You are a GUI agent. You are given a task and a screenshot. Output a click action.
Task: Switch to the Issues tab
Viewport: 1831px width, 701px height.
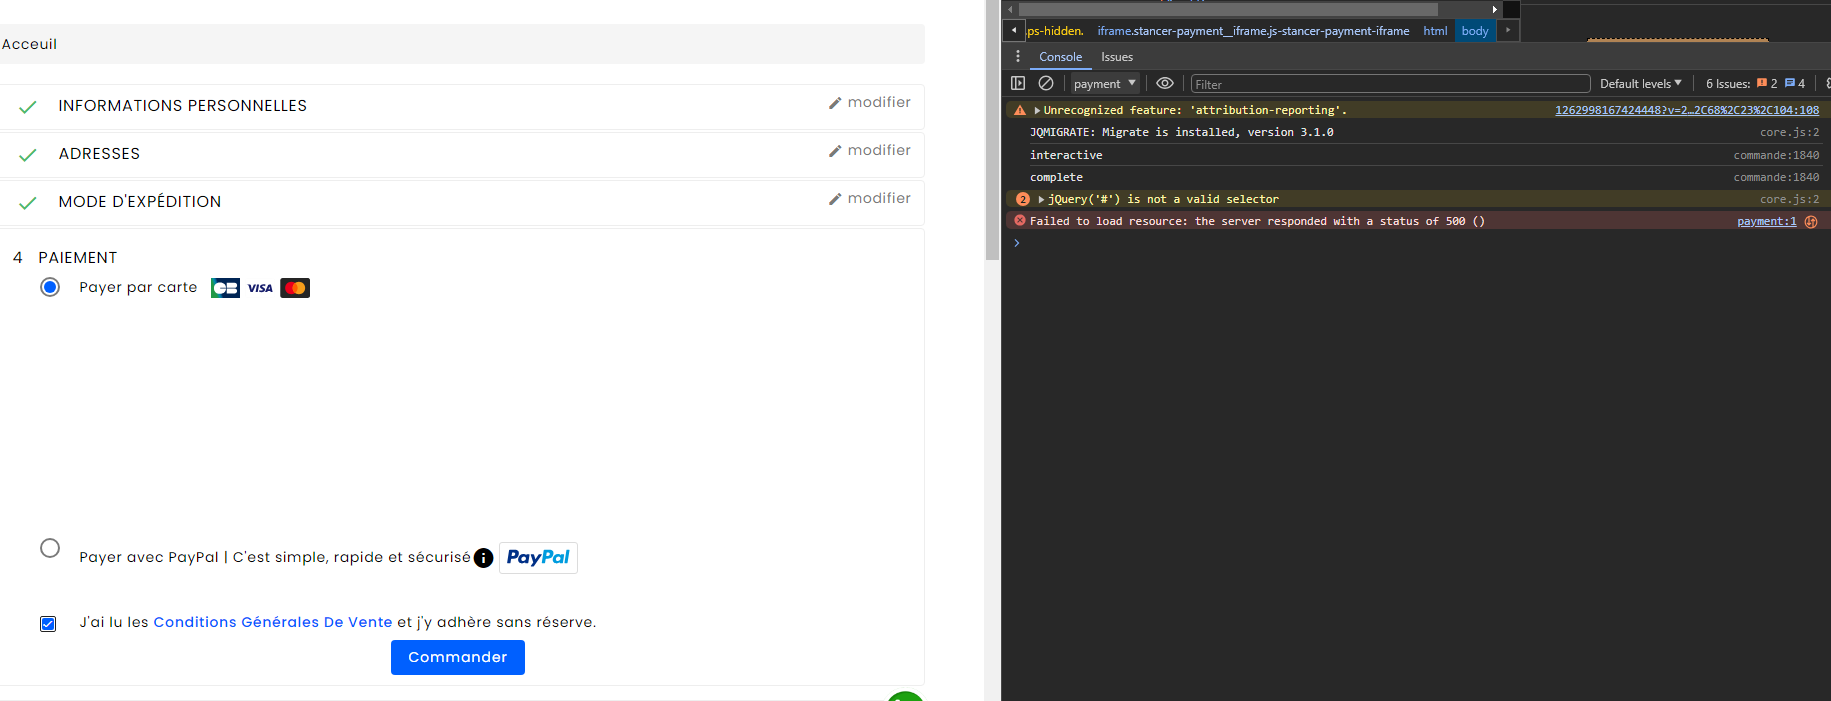[x=1117, y=57]
